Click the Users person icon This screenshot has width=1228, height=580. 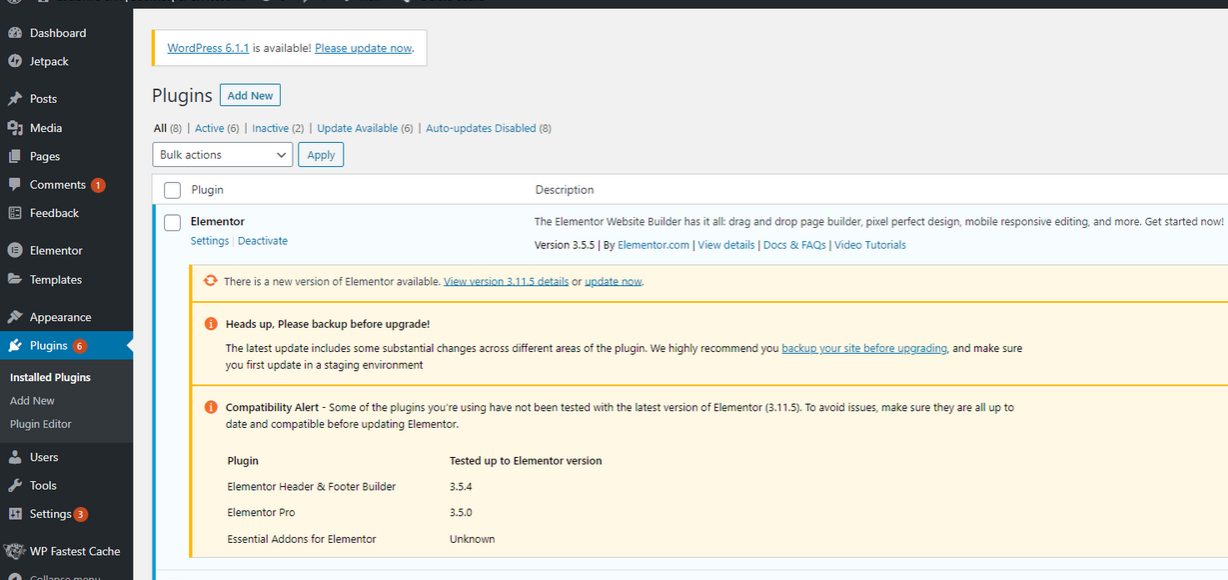pos(15,457)
